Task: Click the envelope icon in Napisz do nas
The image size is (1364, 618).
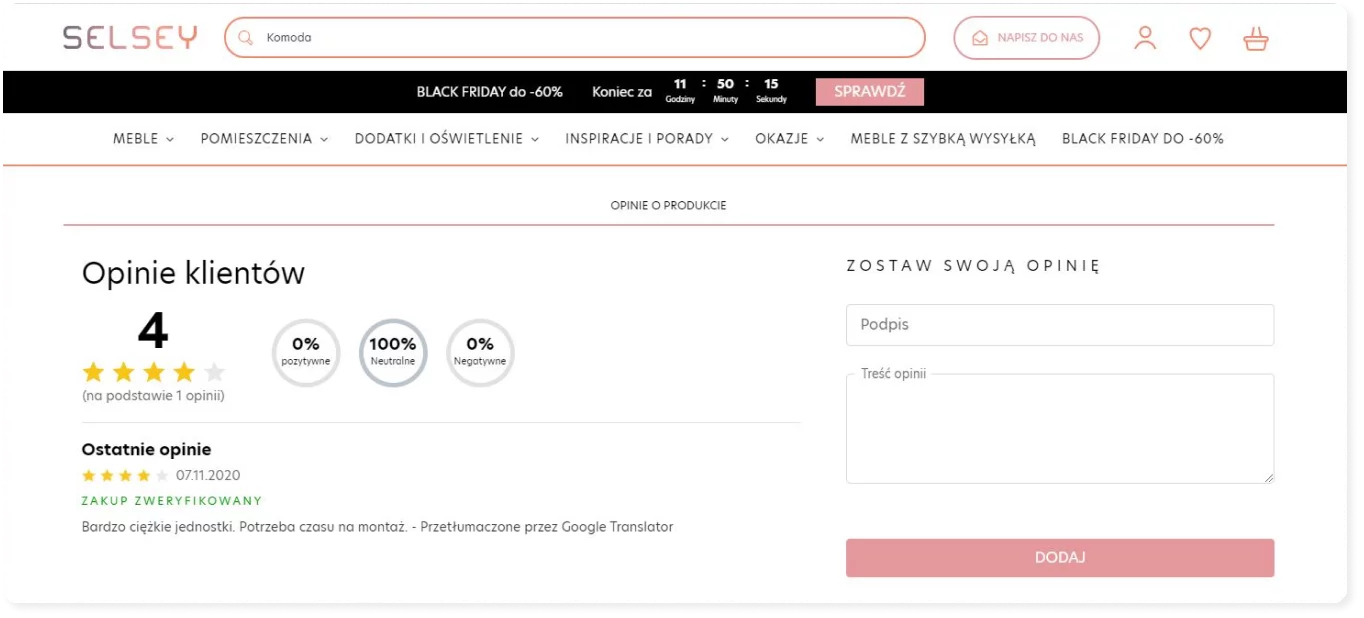Action: pyautogui.click(x=980, y=38)
